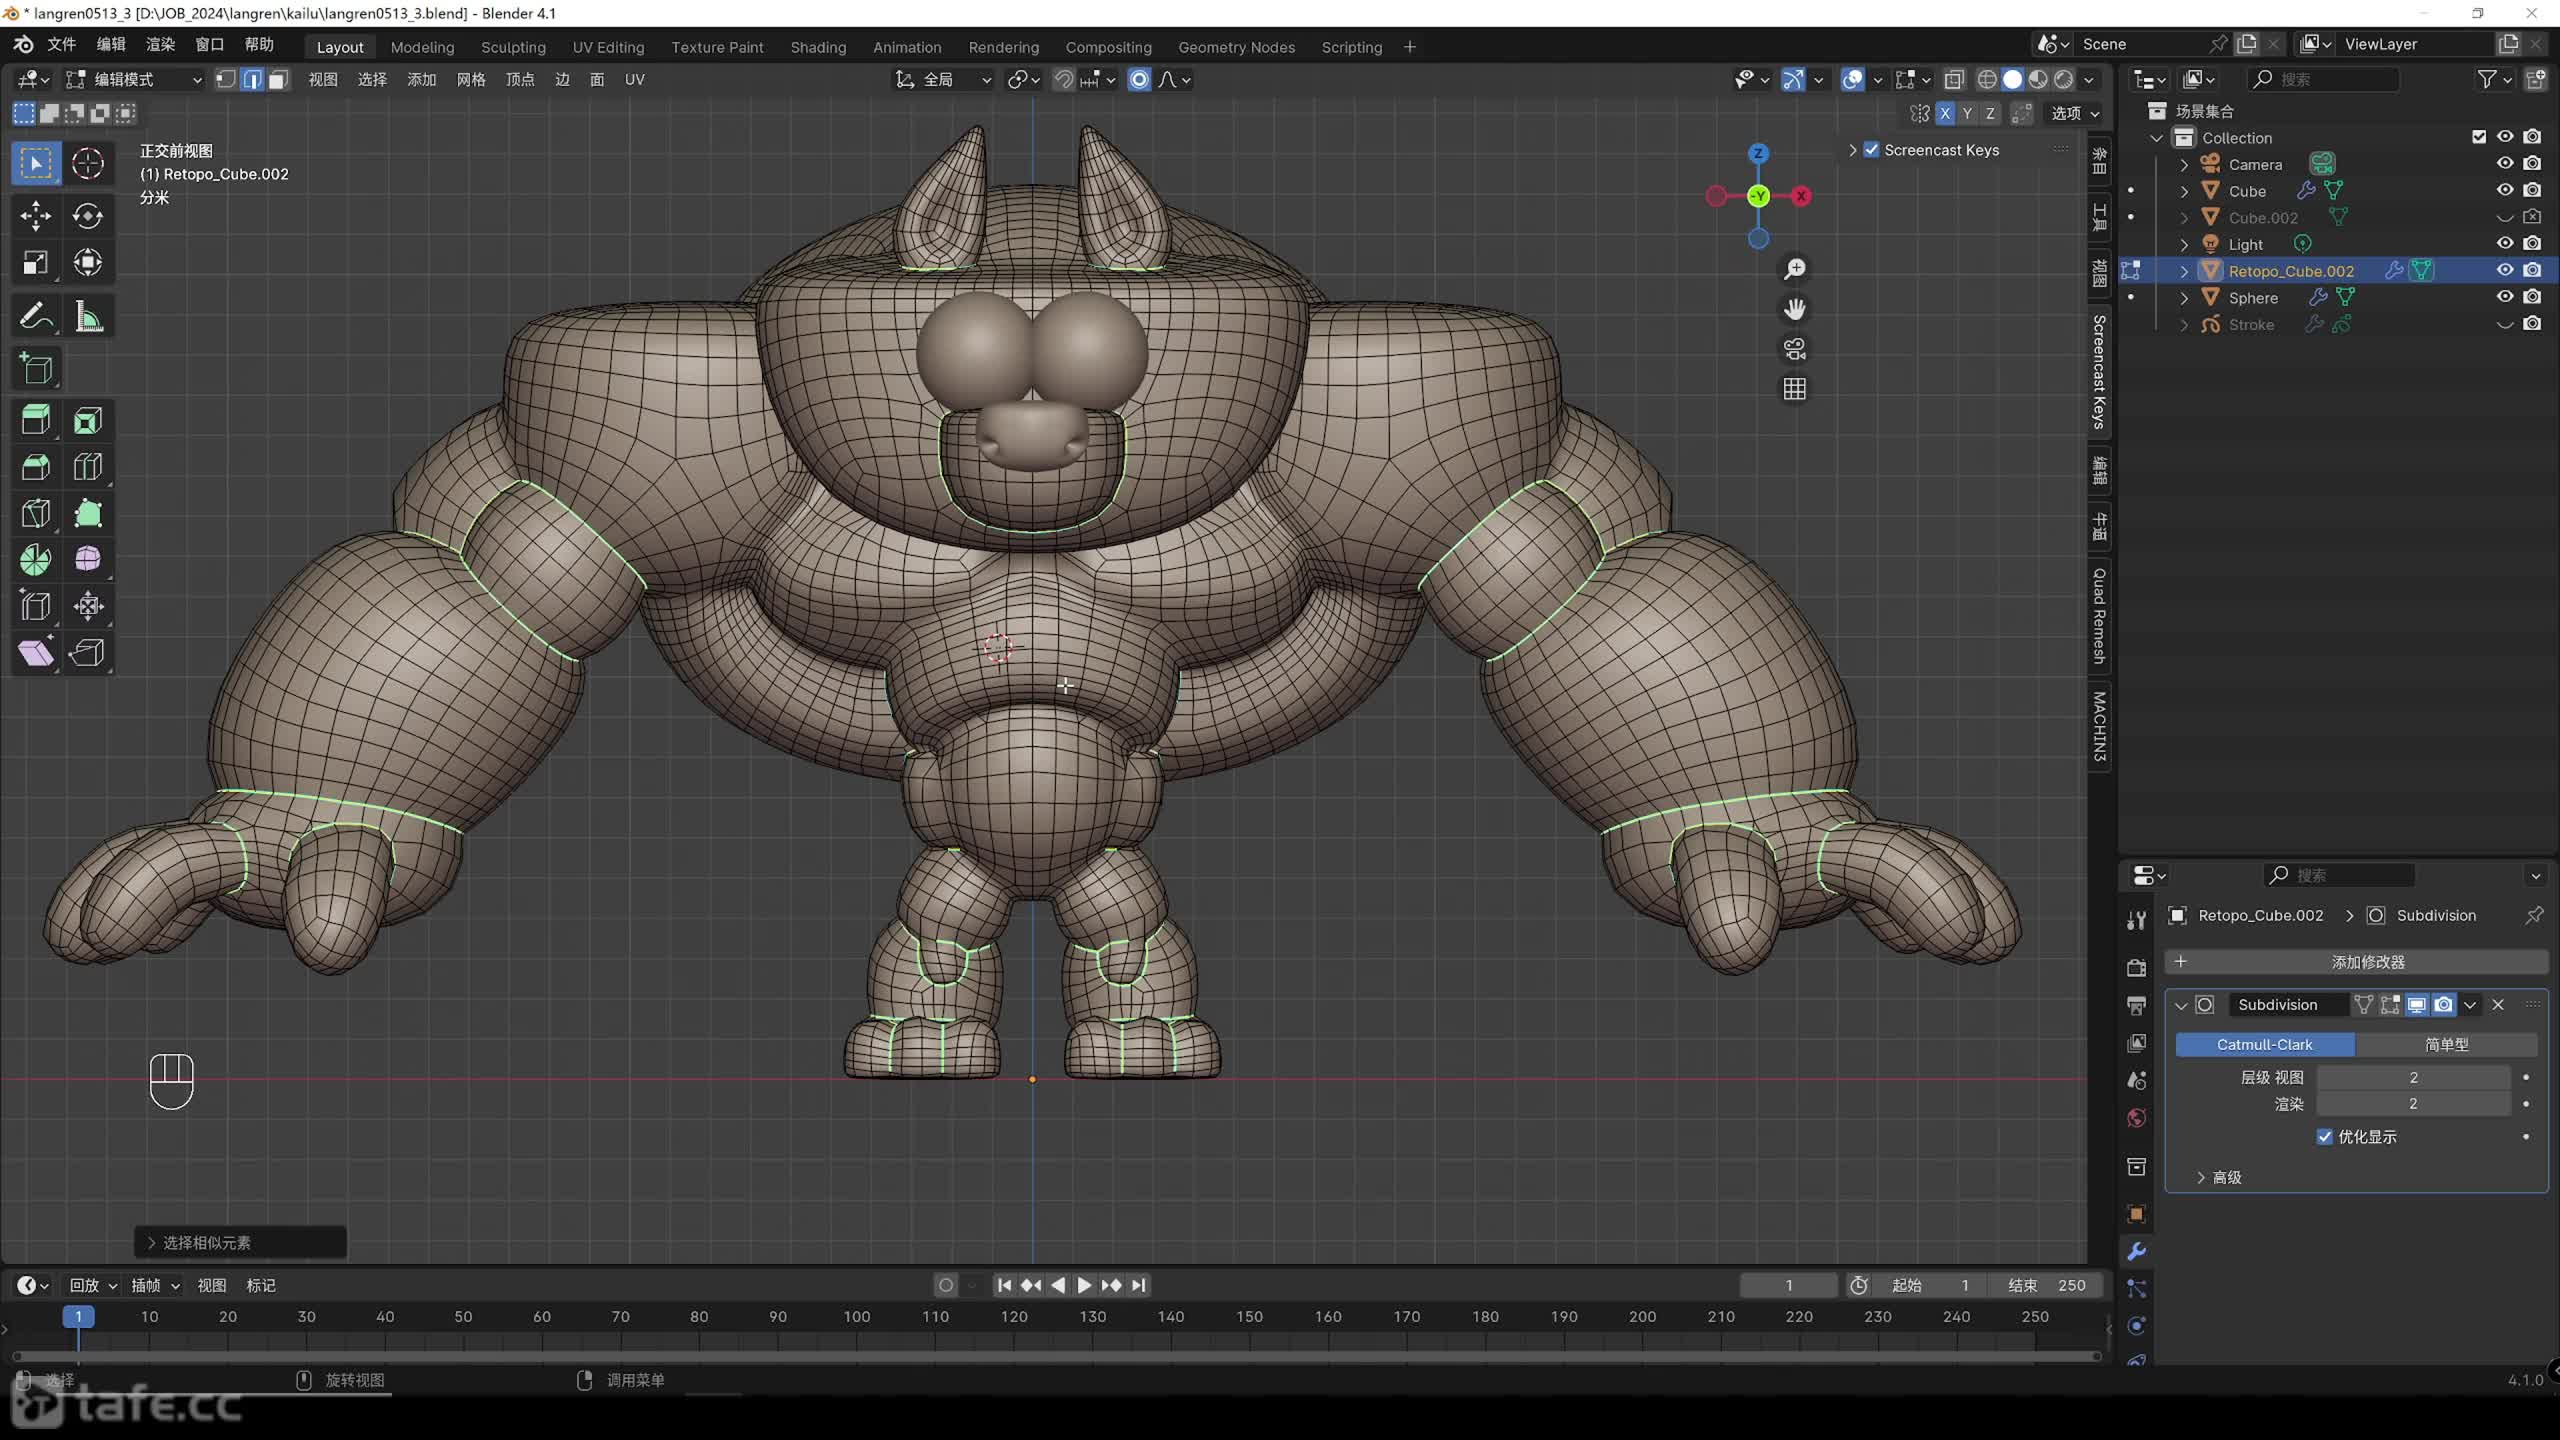The width and height of the screenshot is (2560, 1440).
Task: Click the end frame 250 field
Action: point(2047,1285)
